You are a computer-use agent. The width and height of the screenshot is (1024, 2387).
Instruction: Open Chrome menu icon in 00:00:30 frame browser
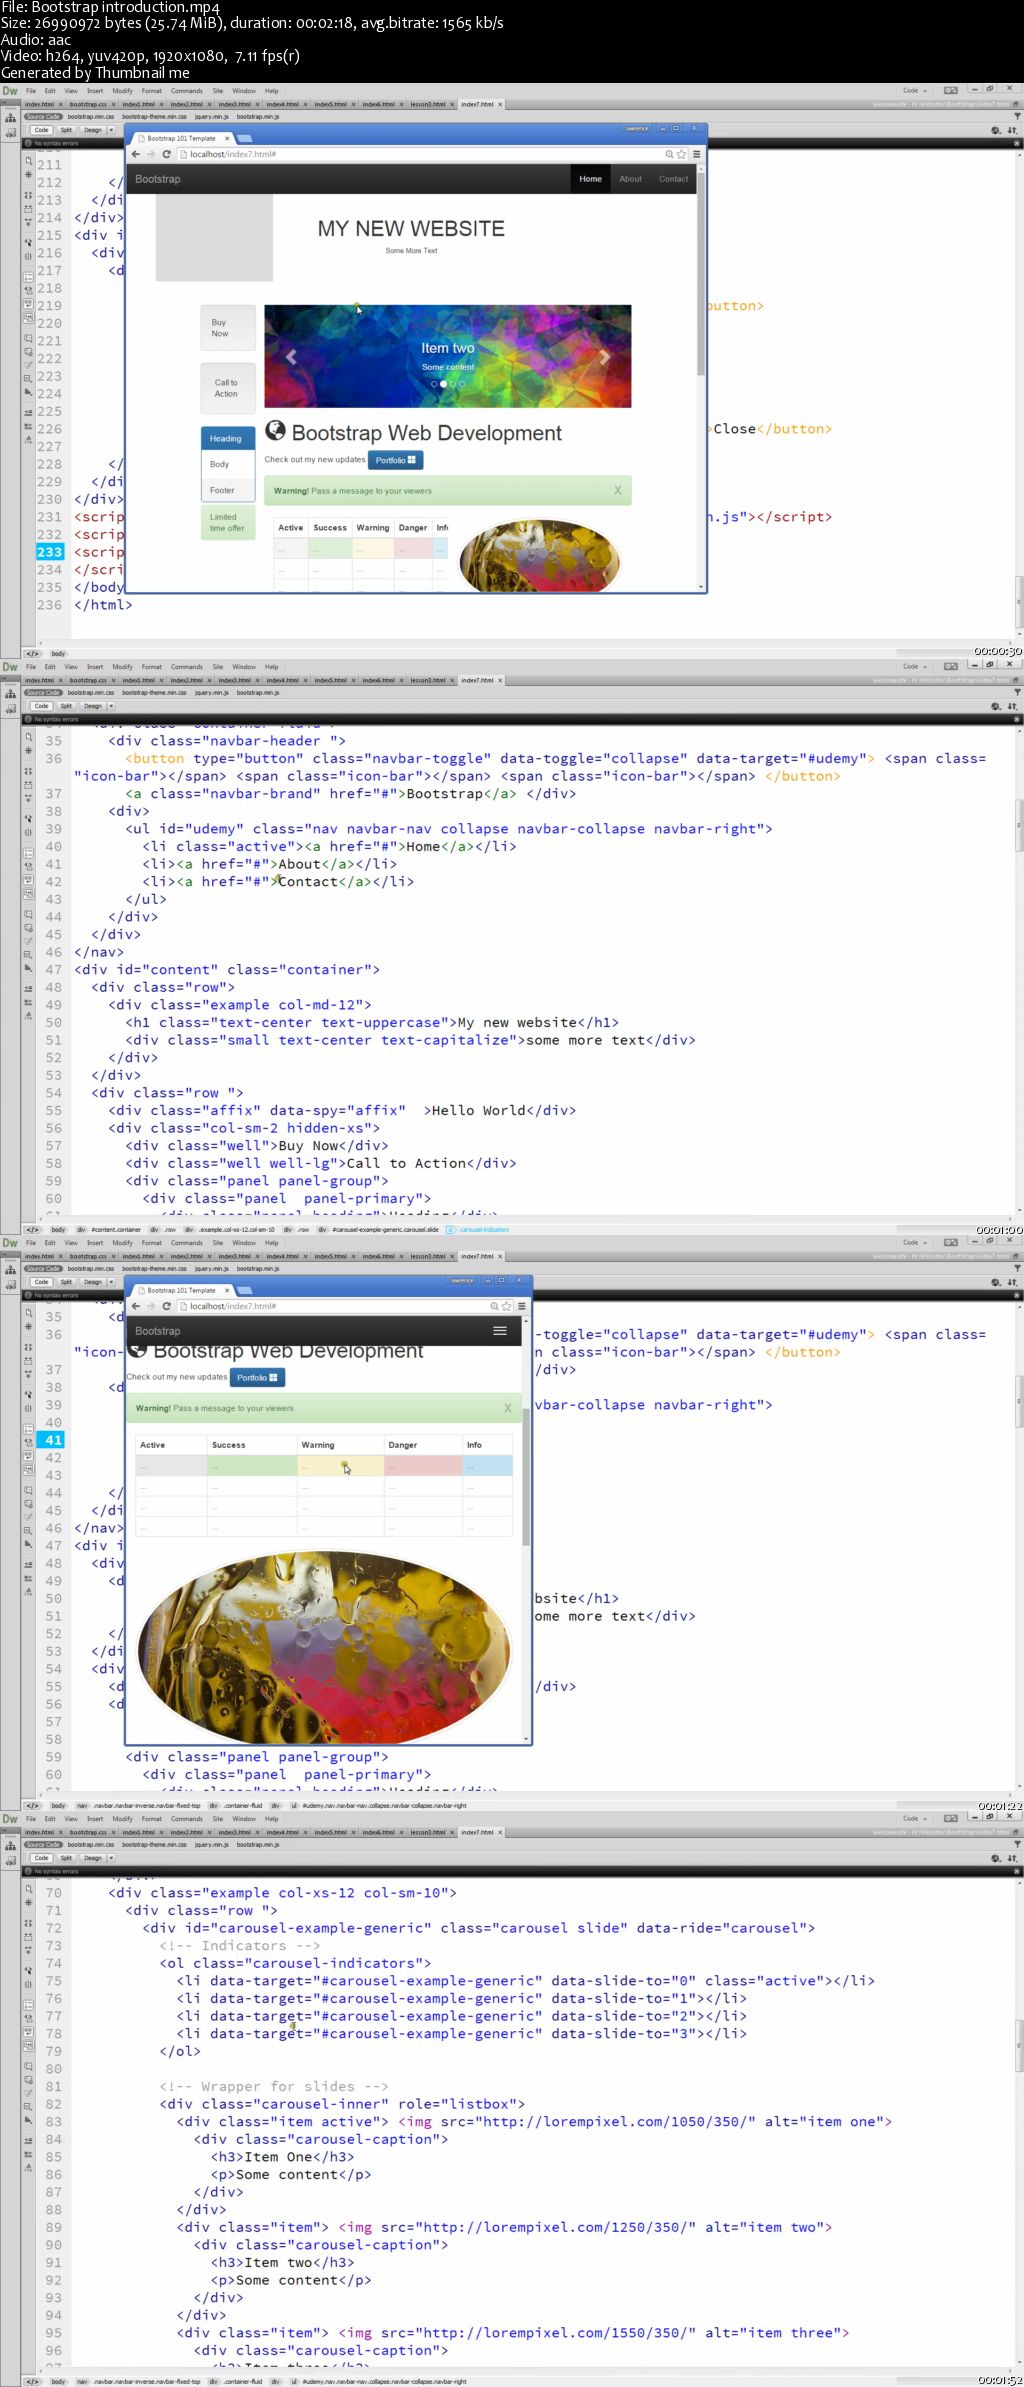click(697, 154)
